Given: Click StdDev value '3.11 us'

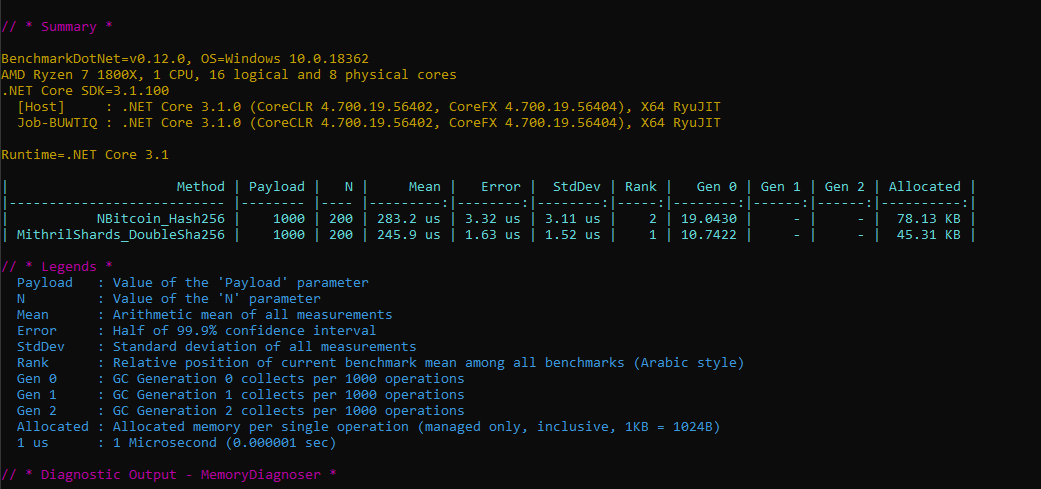Looking at the screenshot, I should pyautogui.click(x=572, y=218).
